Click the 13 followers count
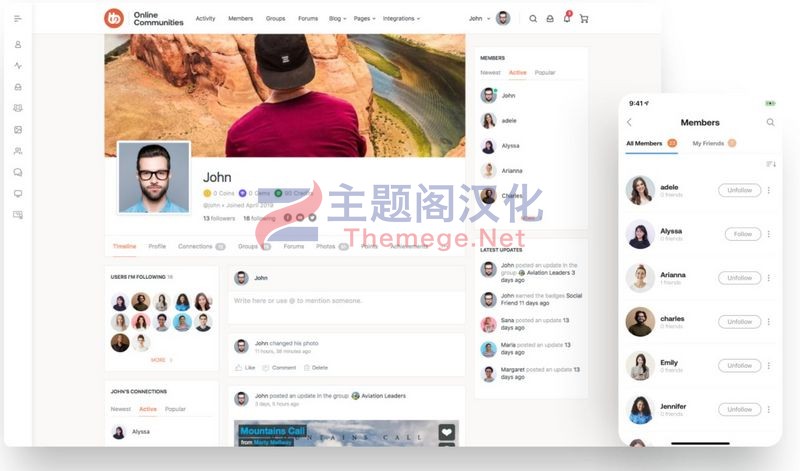Viewport: 800px width, 471px height. 219,218
